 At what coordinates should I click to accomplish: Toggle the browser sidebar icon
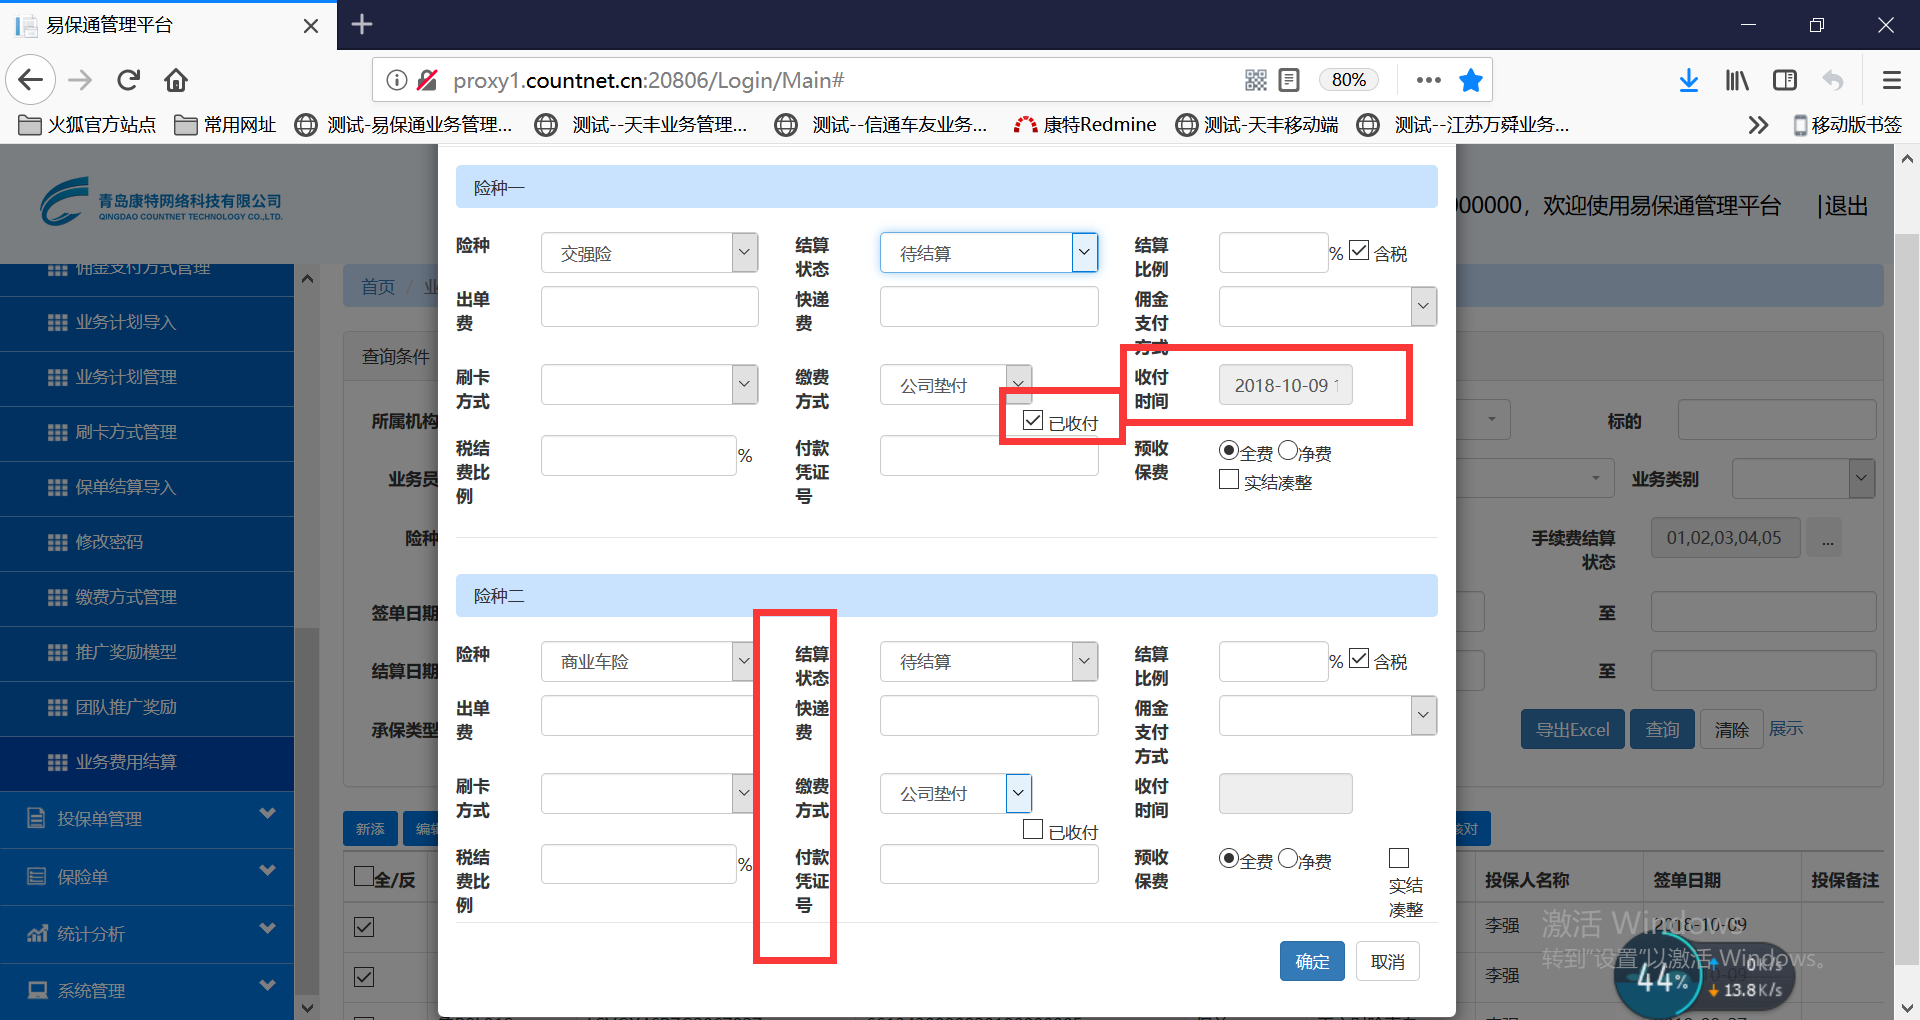coord(1785,80)
